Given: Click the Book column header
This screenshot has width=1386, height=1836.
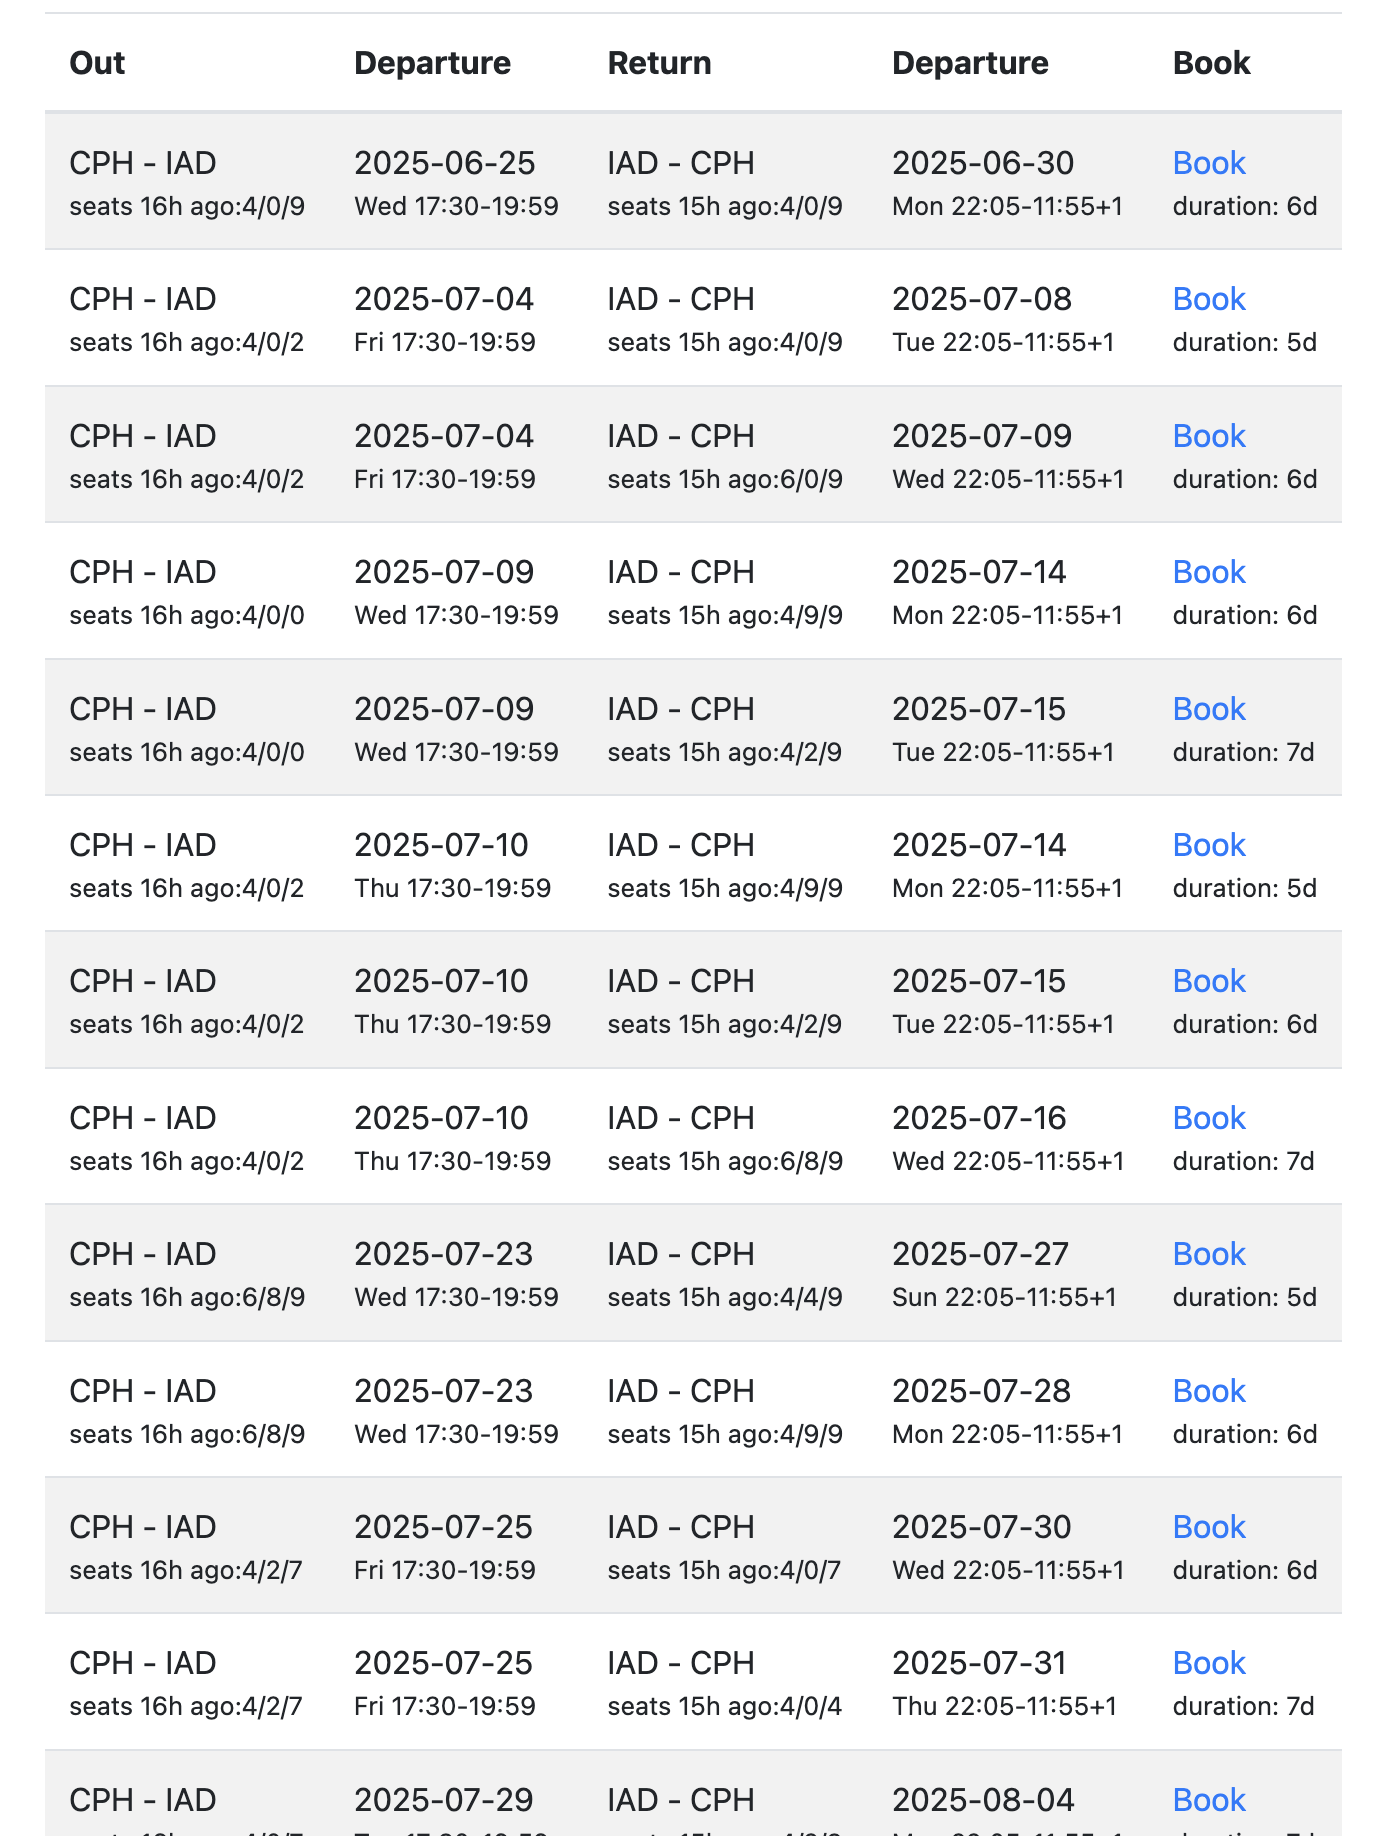Looking at the screenshot, I should tap(1211, 63).
